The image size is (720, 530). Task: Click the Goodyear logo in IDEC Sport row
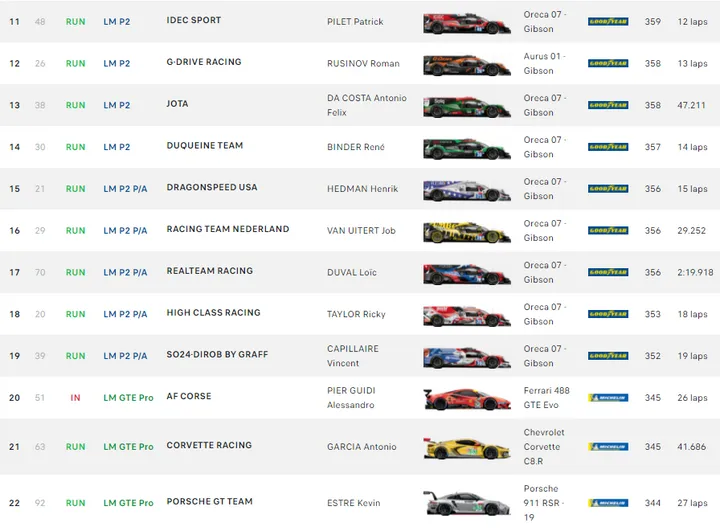(608, 22)
